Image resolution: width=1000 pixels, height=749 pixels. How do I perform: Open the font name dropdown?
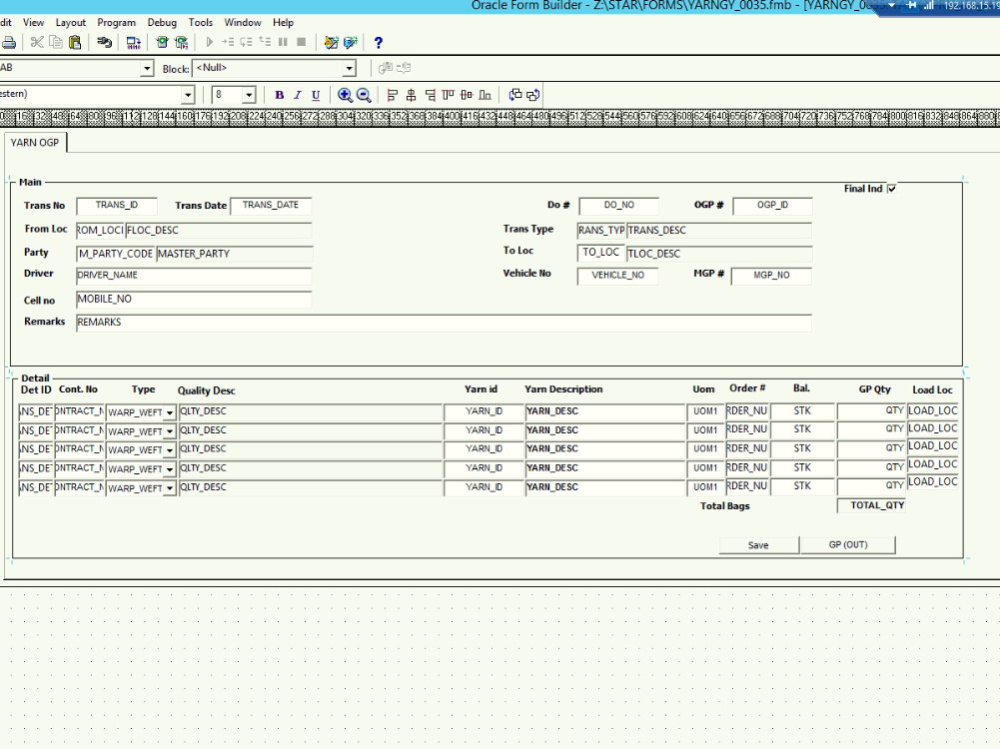click(188, 95)
